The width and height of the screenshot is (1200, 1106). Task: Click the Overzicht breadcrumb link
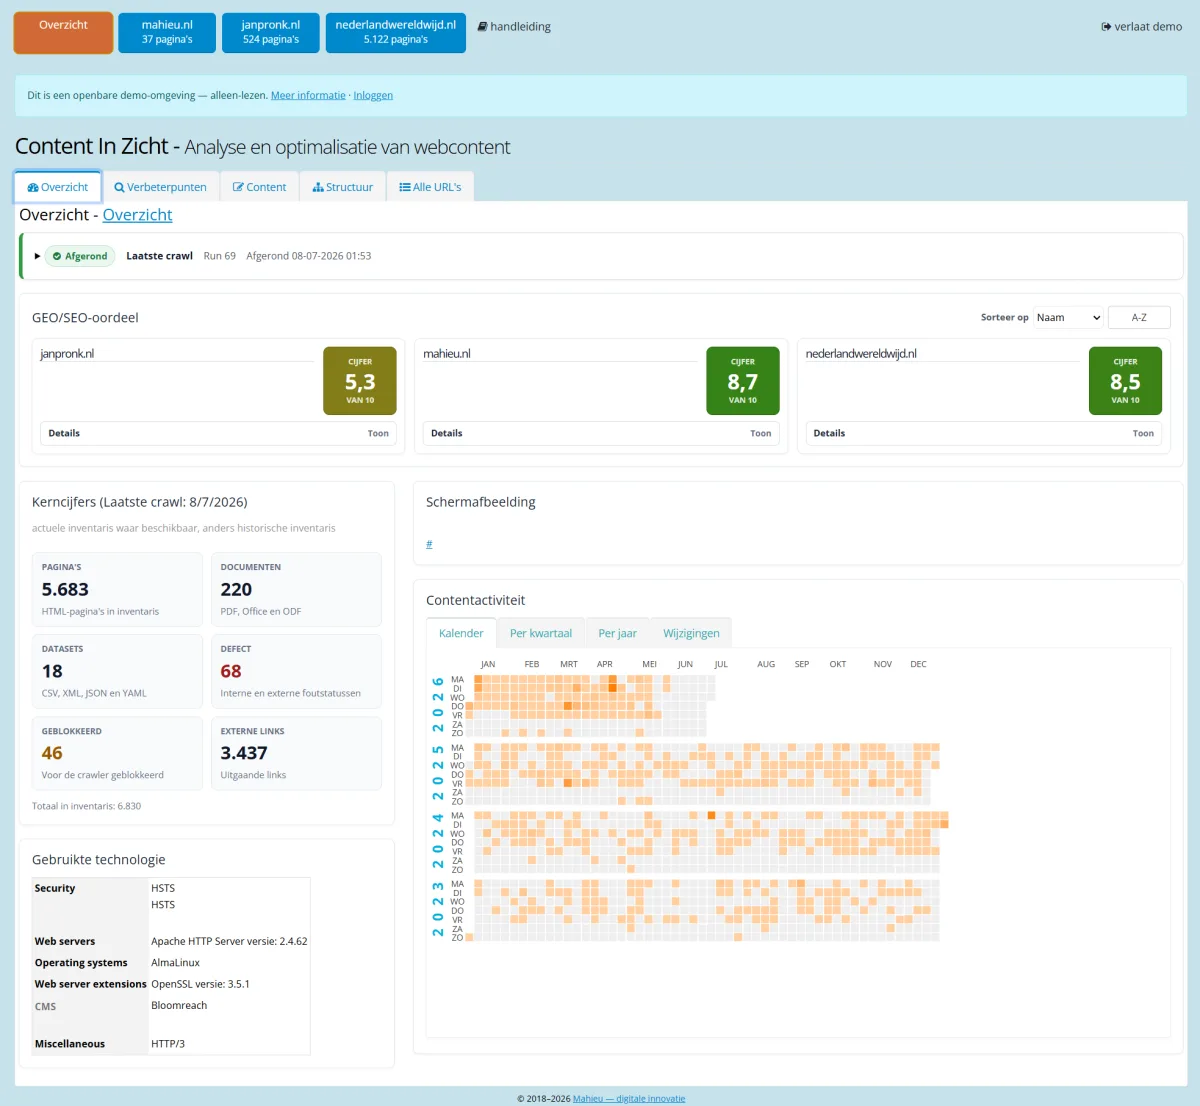click(137, 215)
